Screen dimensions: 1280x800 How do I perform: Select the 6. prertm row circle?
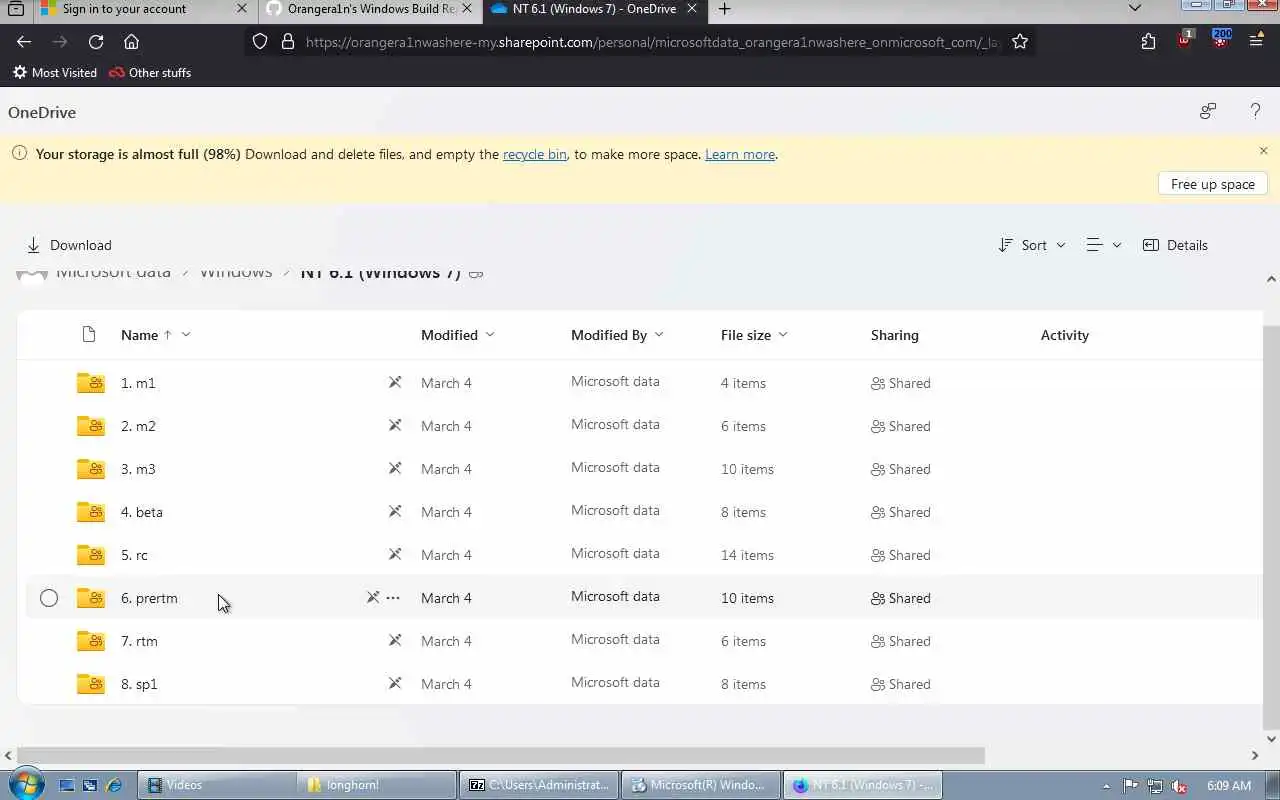tap(49, 598)
